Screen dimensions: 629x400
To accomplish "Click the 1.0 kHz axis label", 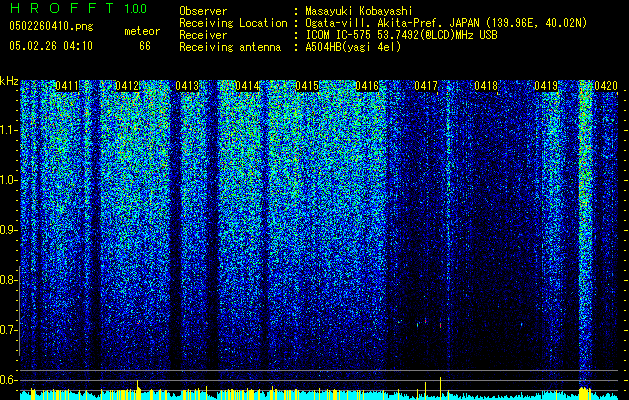I will tap(9, 180).
